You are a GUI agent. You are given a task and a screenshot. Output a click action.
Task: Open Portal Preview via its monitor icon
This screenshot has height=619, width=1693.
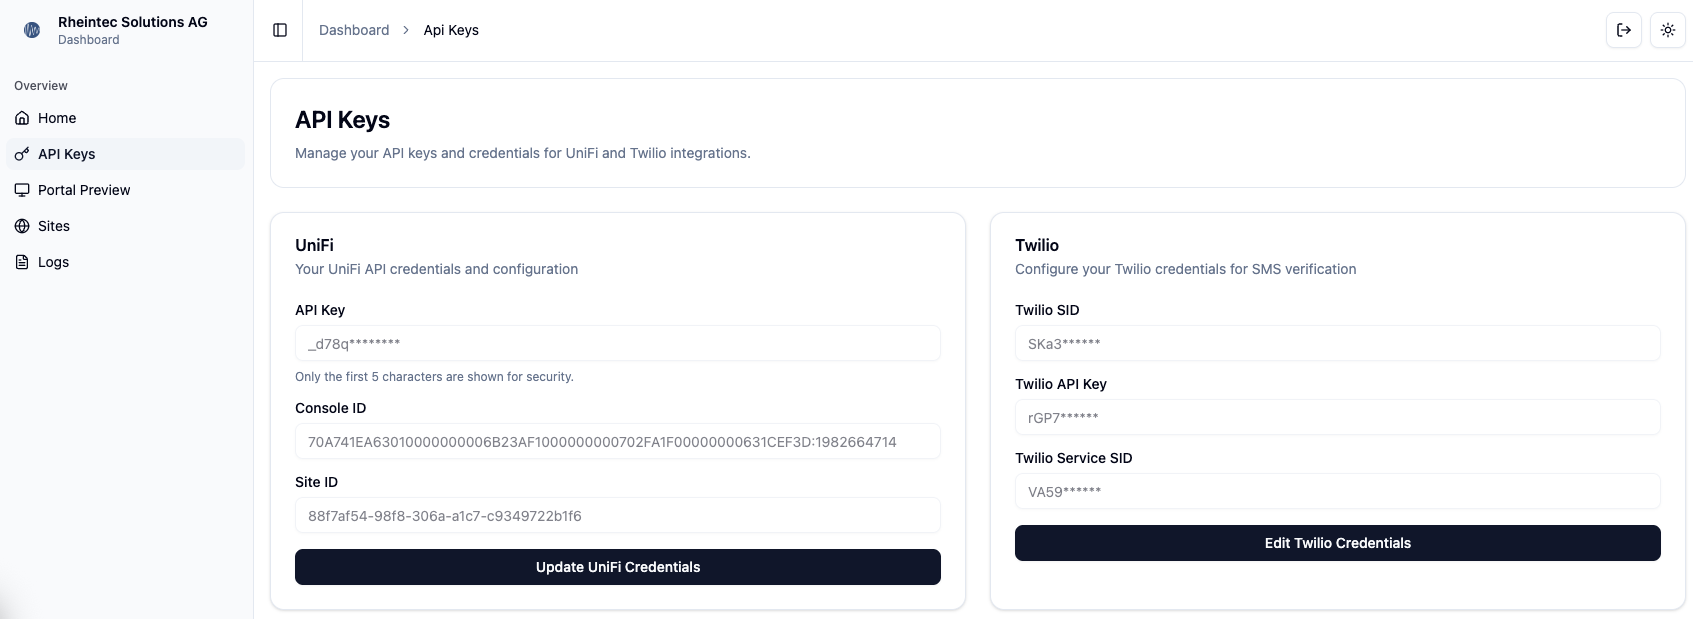click(x=21, y=190)
